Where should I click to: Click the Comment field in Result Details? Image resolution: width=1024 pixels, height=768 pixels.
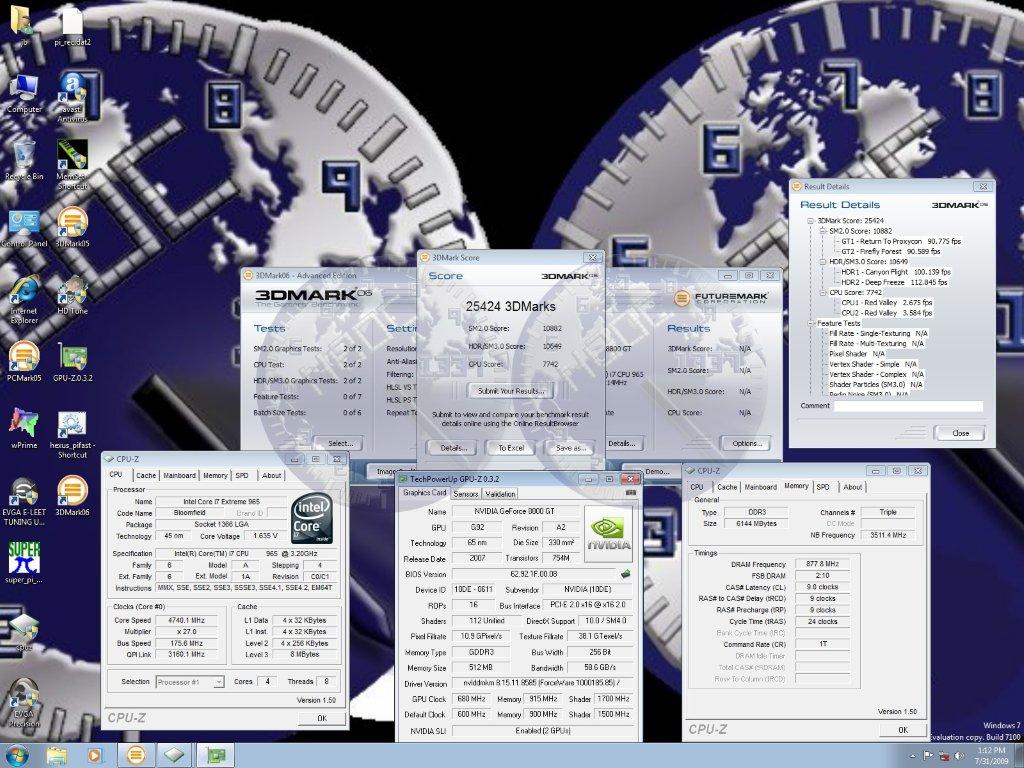click(908, 406)
